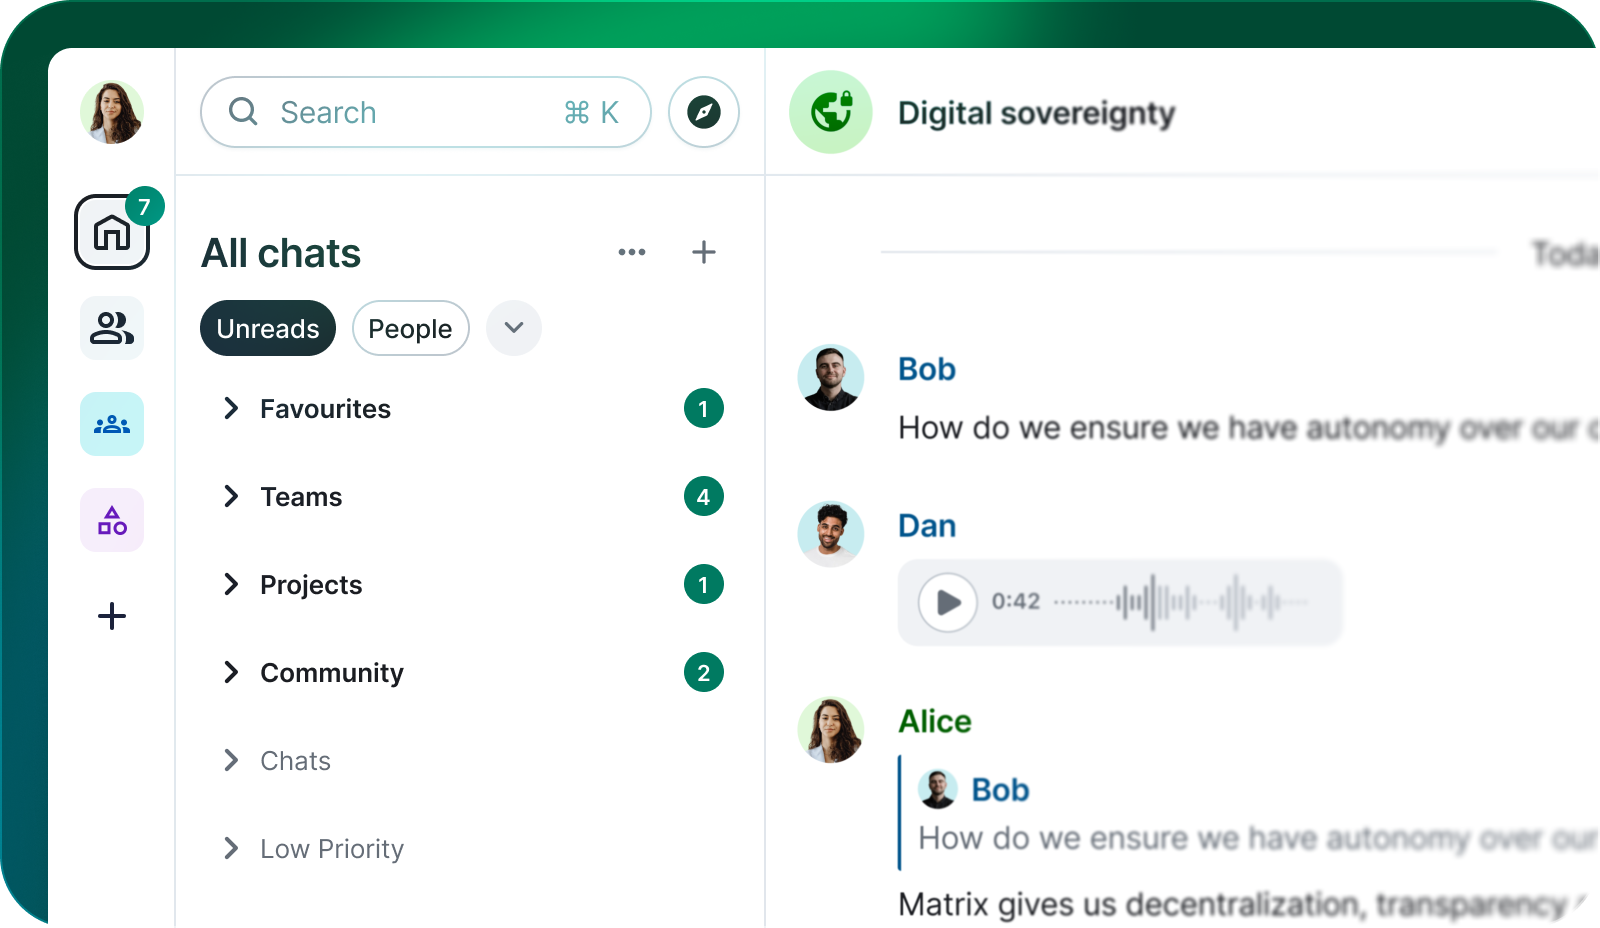Focus the Search input field

coord(426,112)
